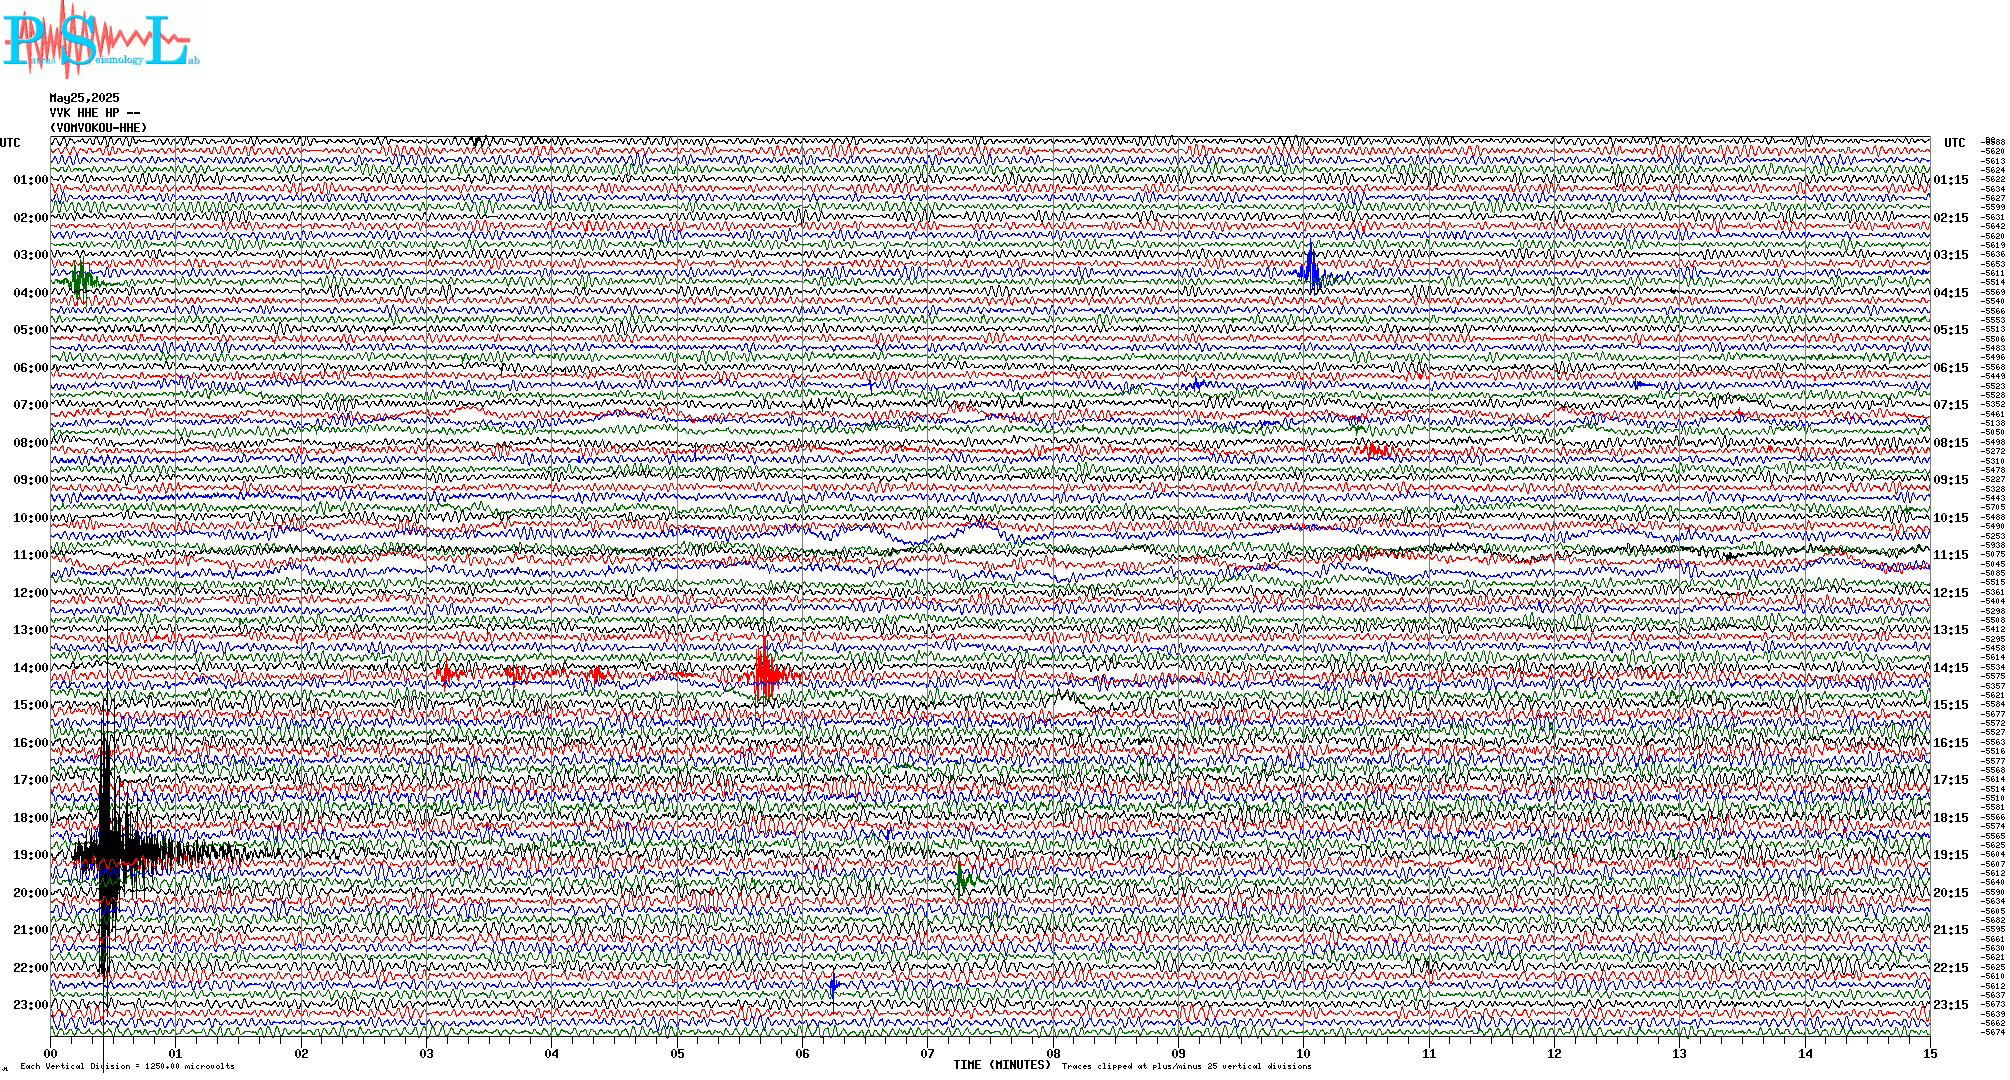Click the '04' minute tick label
The height and width of the screenshot is (1080, 2010).
552,1053
